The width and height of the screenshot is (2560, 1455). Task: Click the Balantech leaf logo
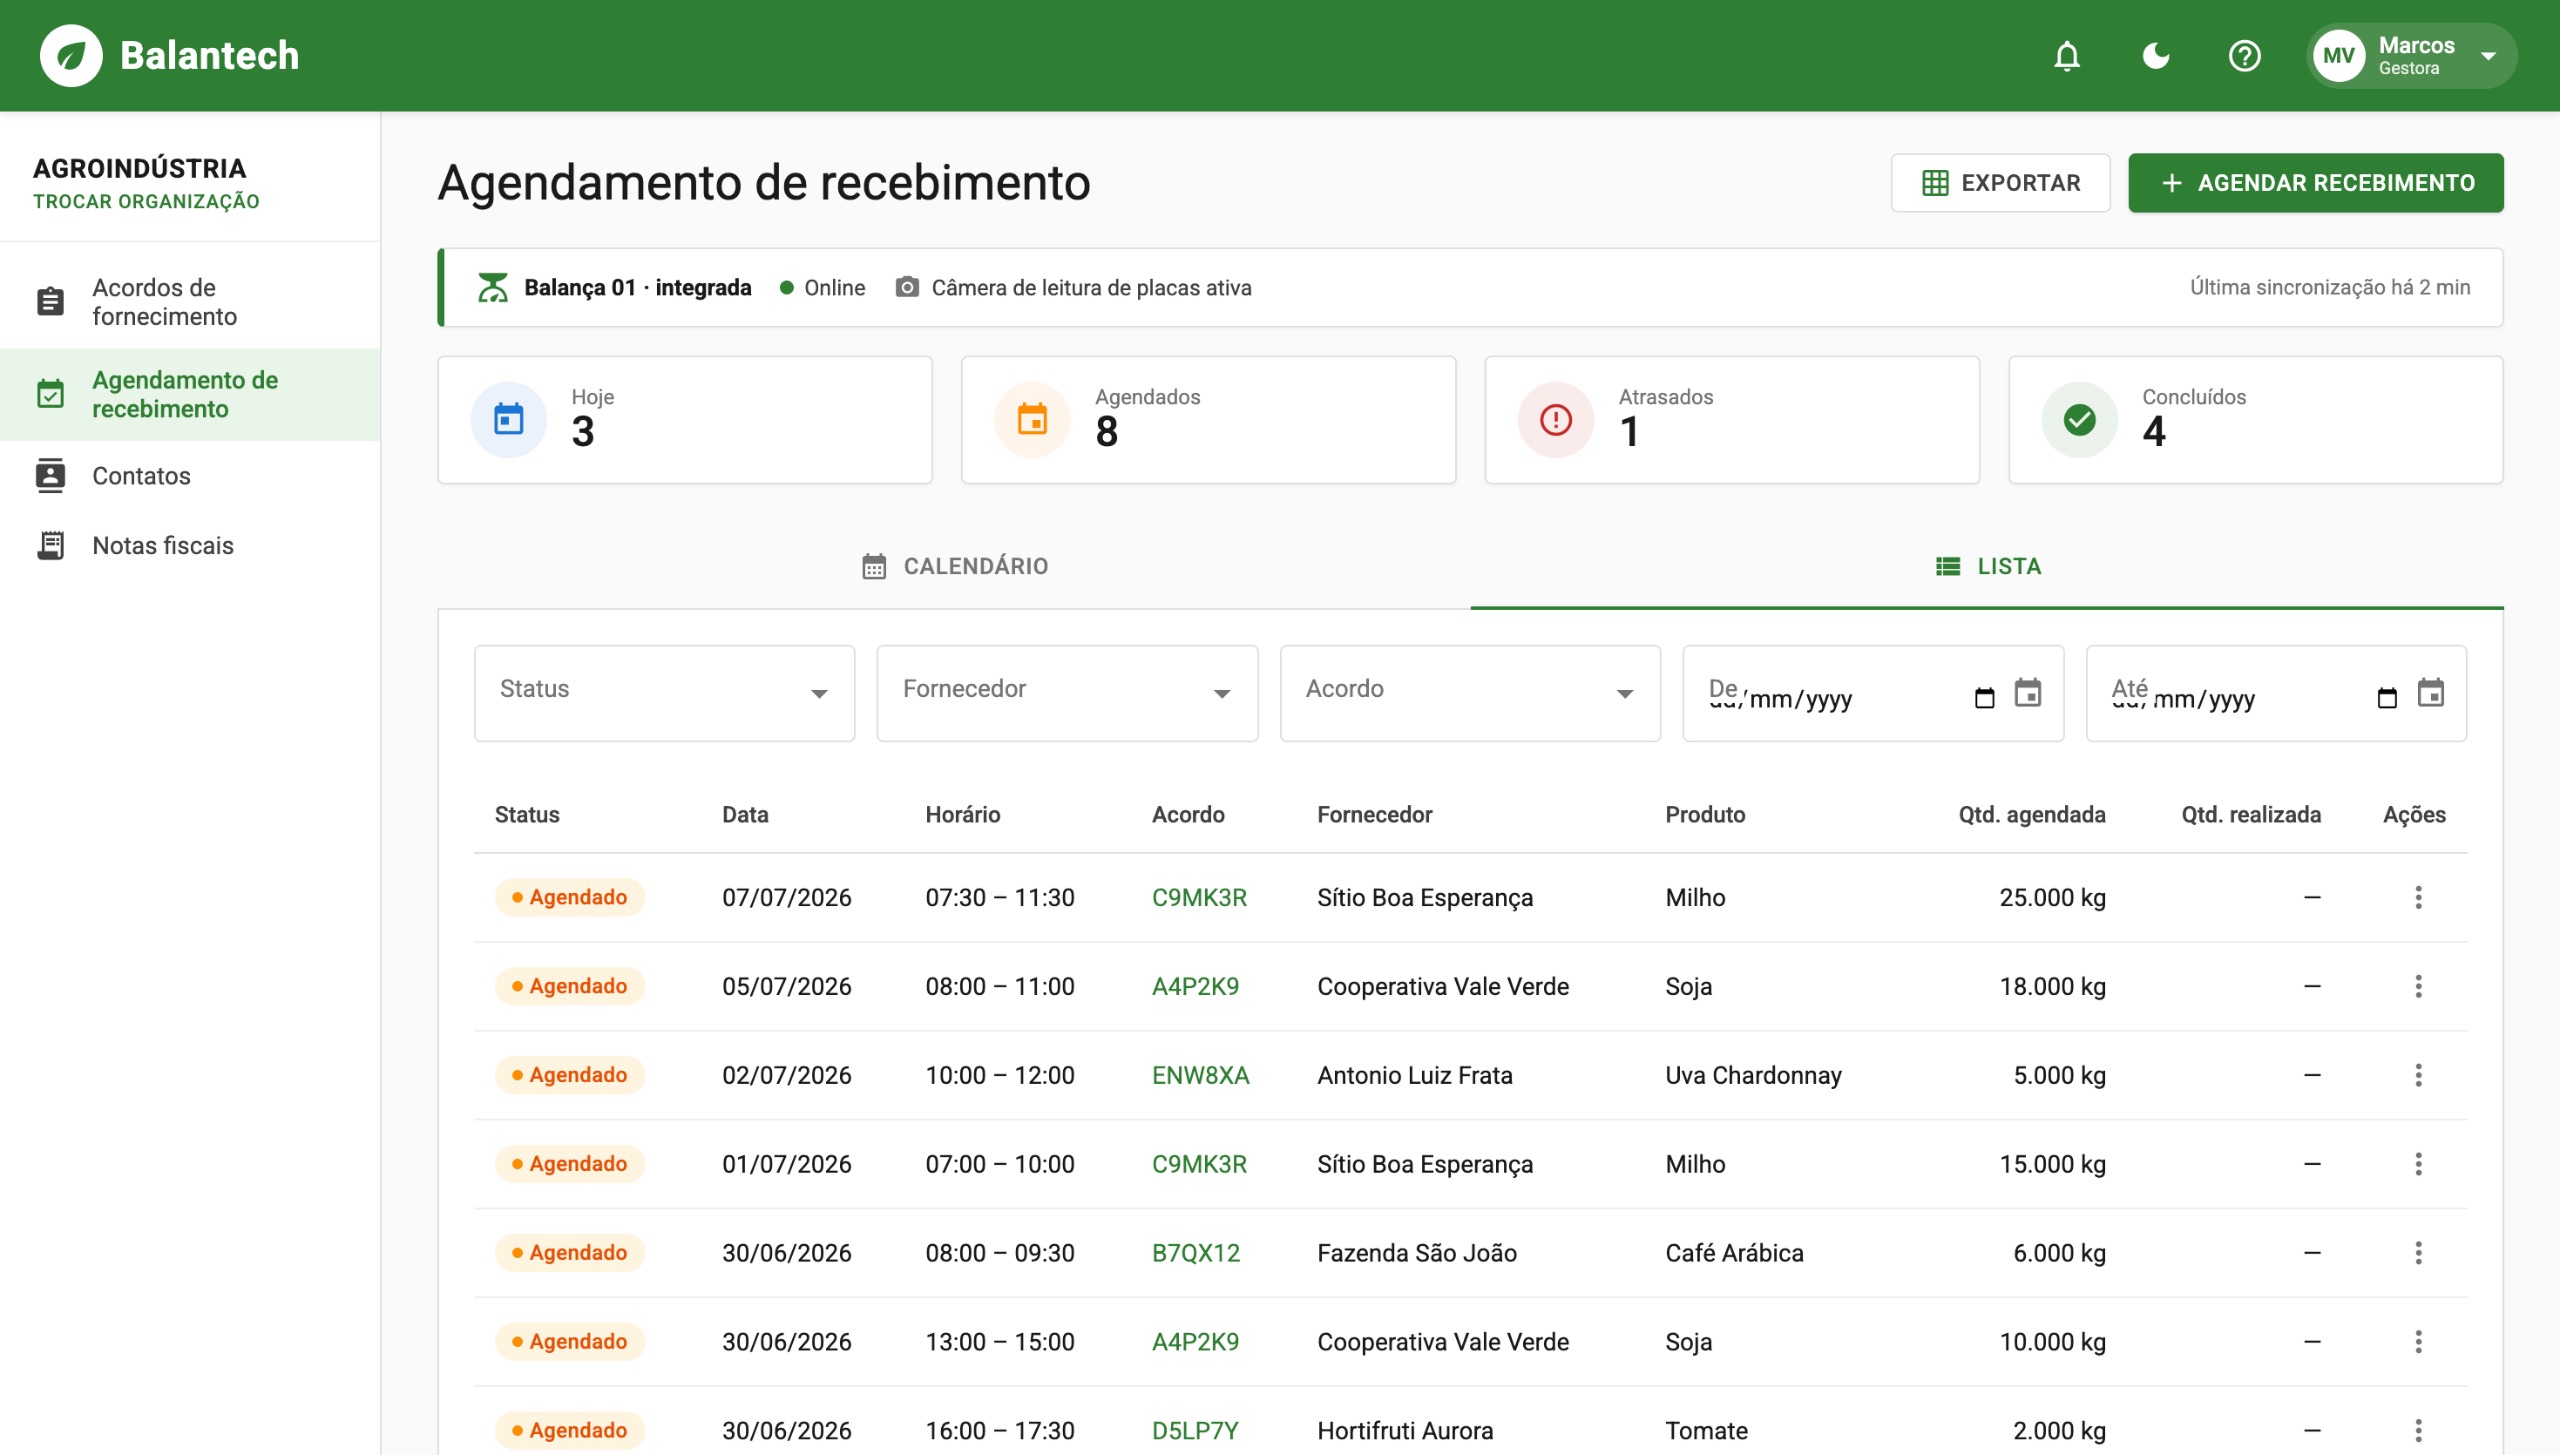tap(71, 56)
